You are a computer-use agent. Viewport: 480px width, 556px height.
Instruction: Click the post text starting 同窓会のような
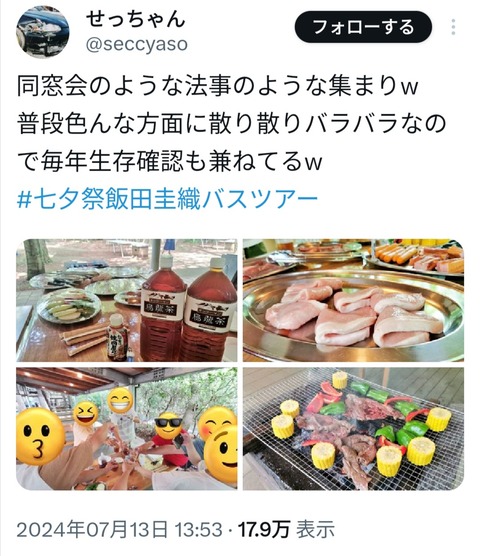click(x=231, y=123)
